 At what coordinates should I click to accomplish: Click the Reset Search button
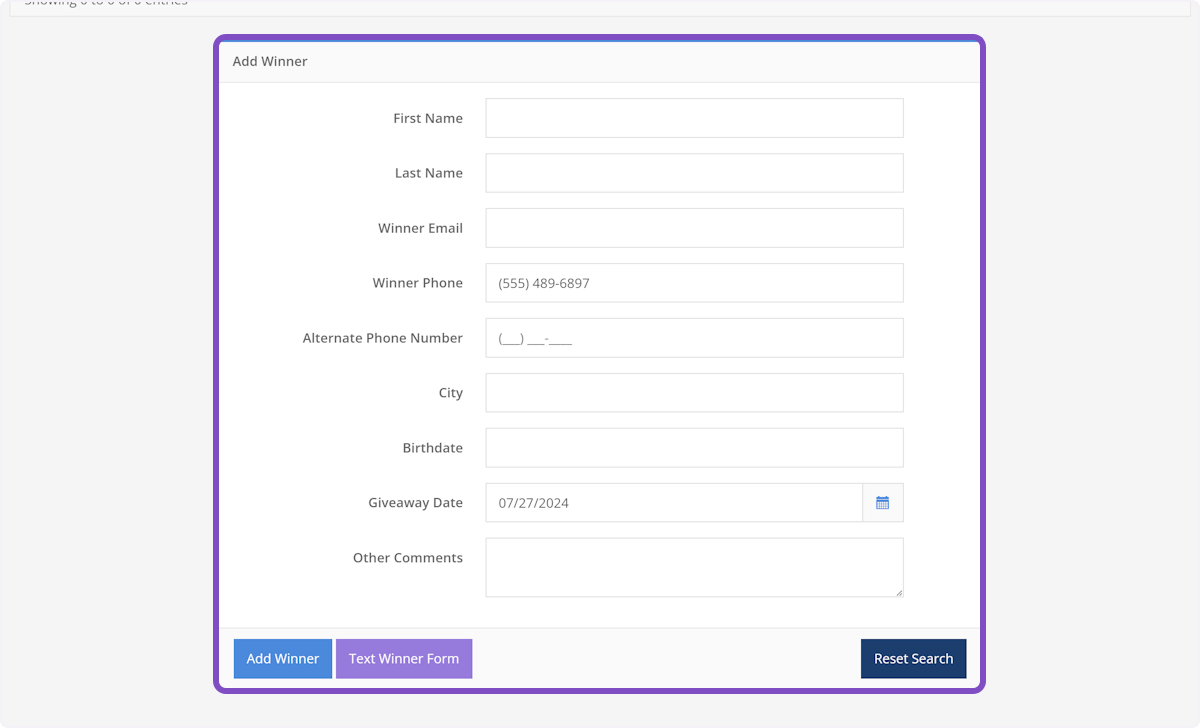point(913,658)
